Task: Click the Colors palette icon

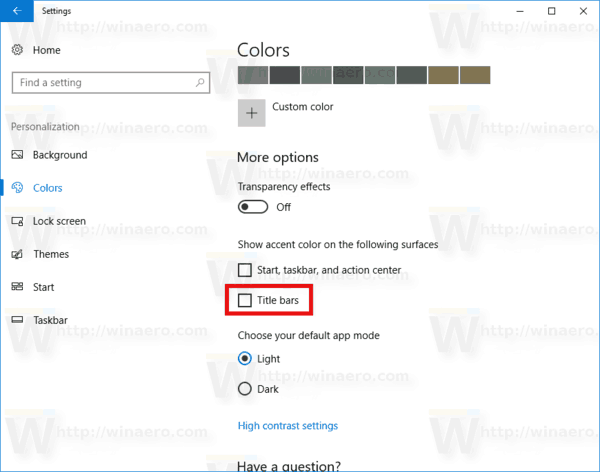Action: [17, 188]
